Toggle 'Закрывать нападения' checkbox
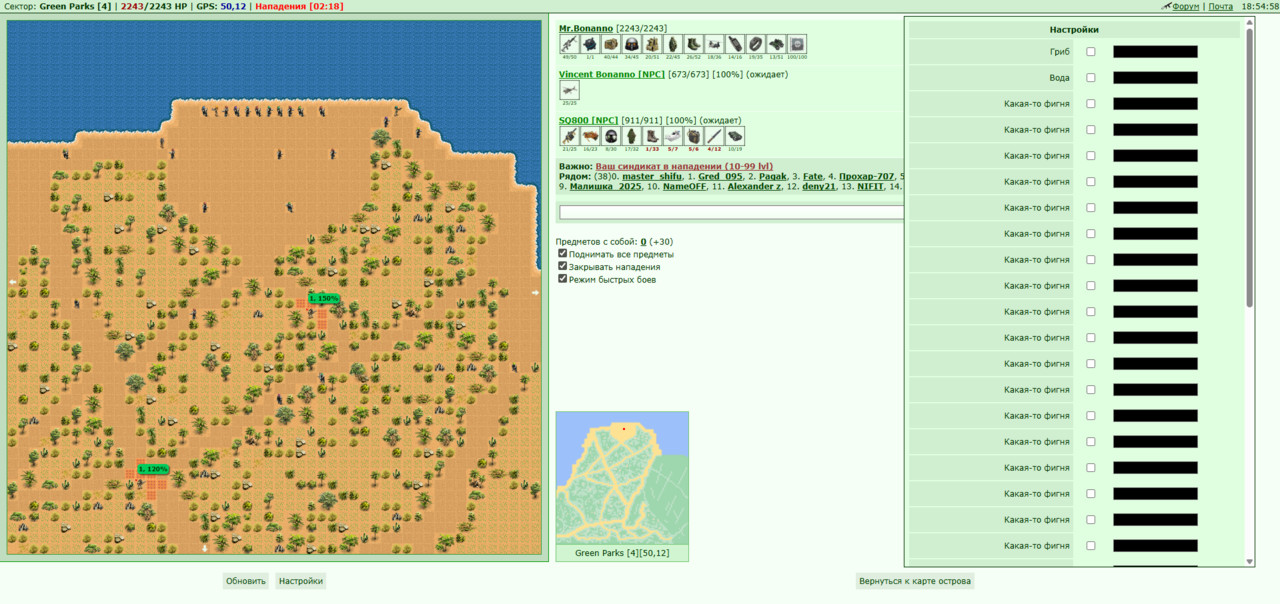 563,267
